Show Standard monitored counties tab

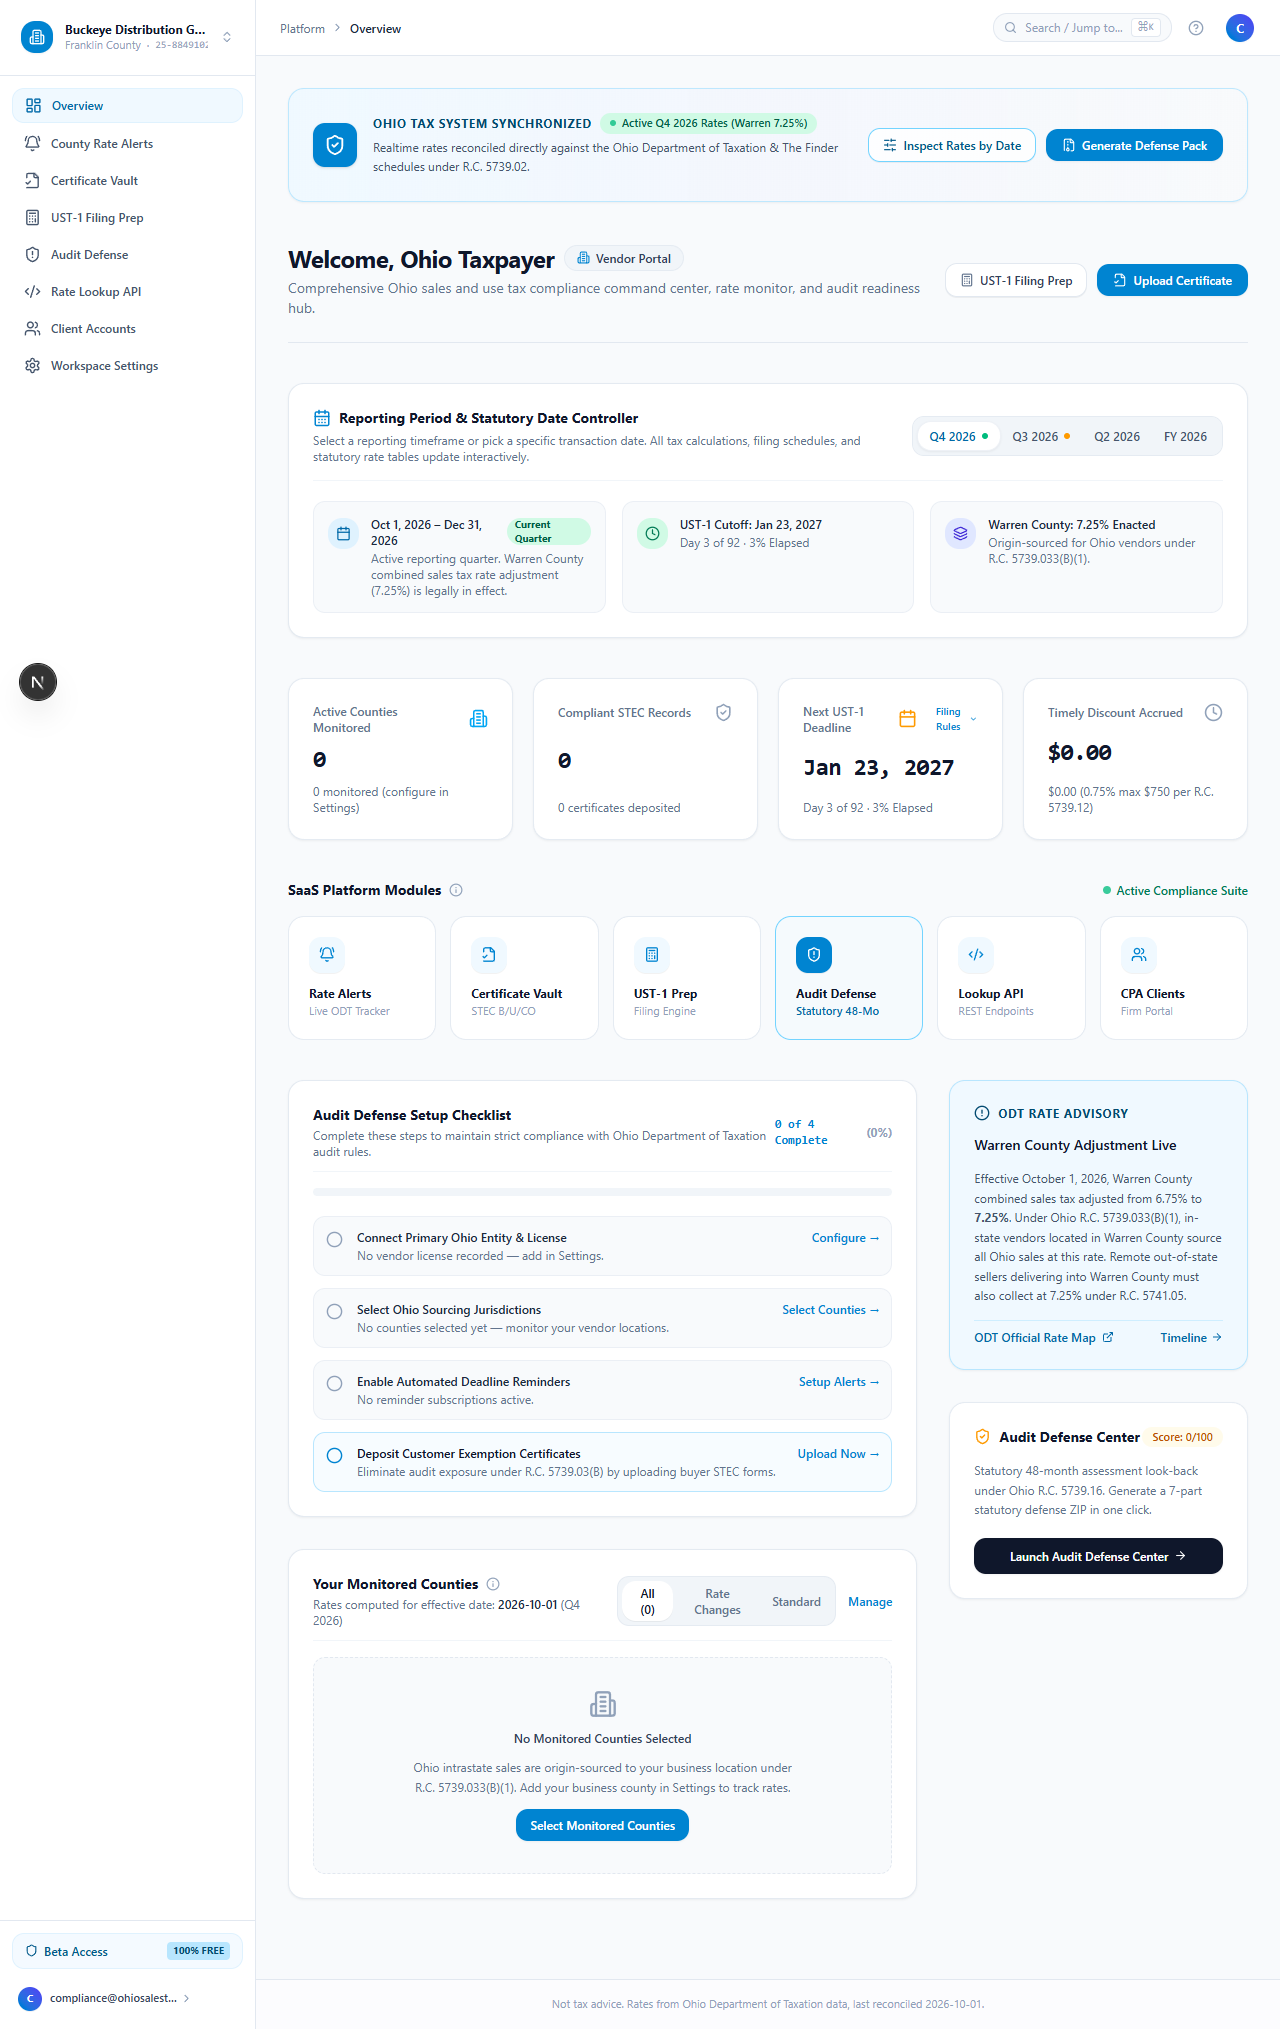coord(796,1602)
